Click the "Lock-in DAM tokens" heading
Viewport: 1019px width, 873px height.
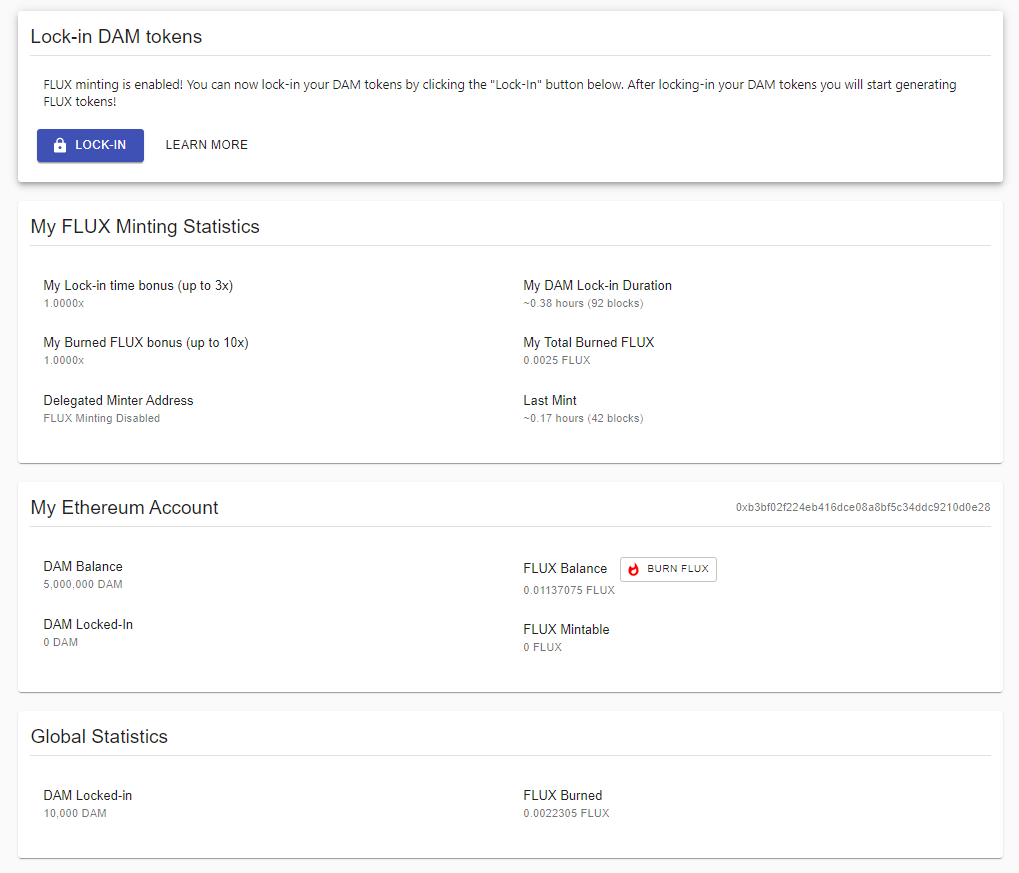click(116, 37)
